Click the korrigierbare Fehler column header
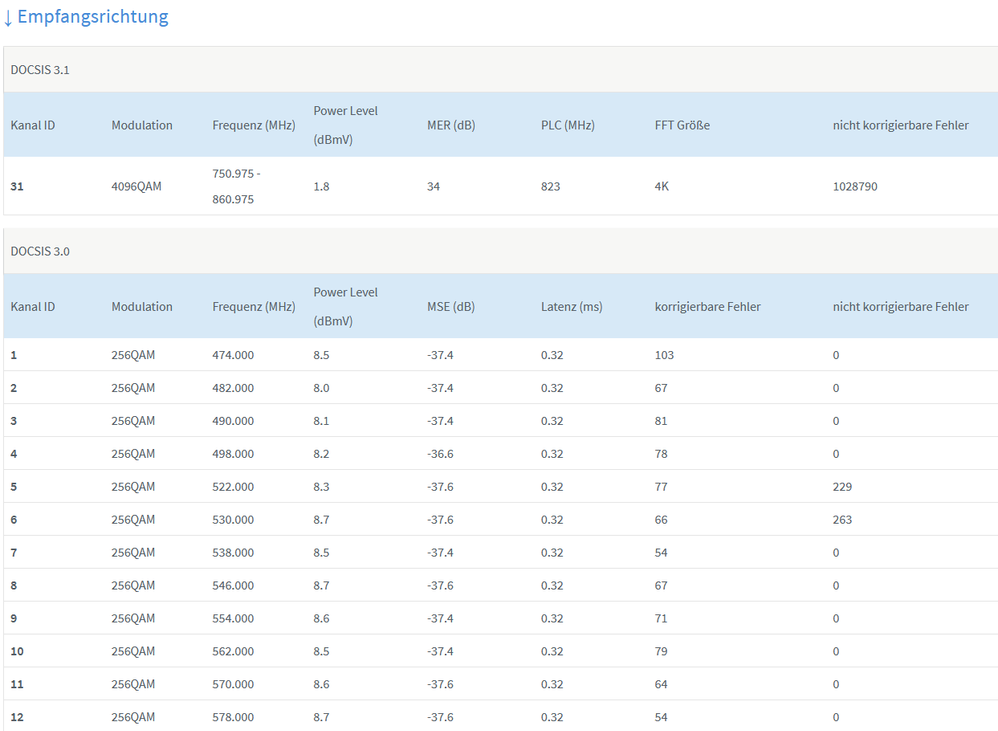998x731 pixels. (707, 307)
